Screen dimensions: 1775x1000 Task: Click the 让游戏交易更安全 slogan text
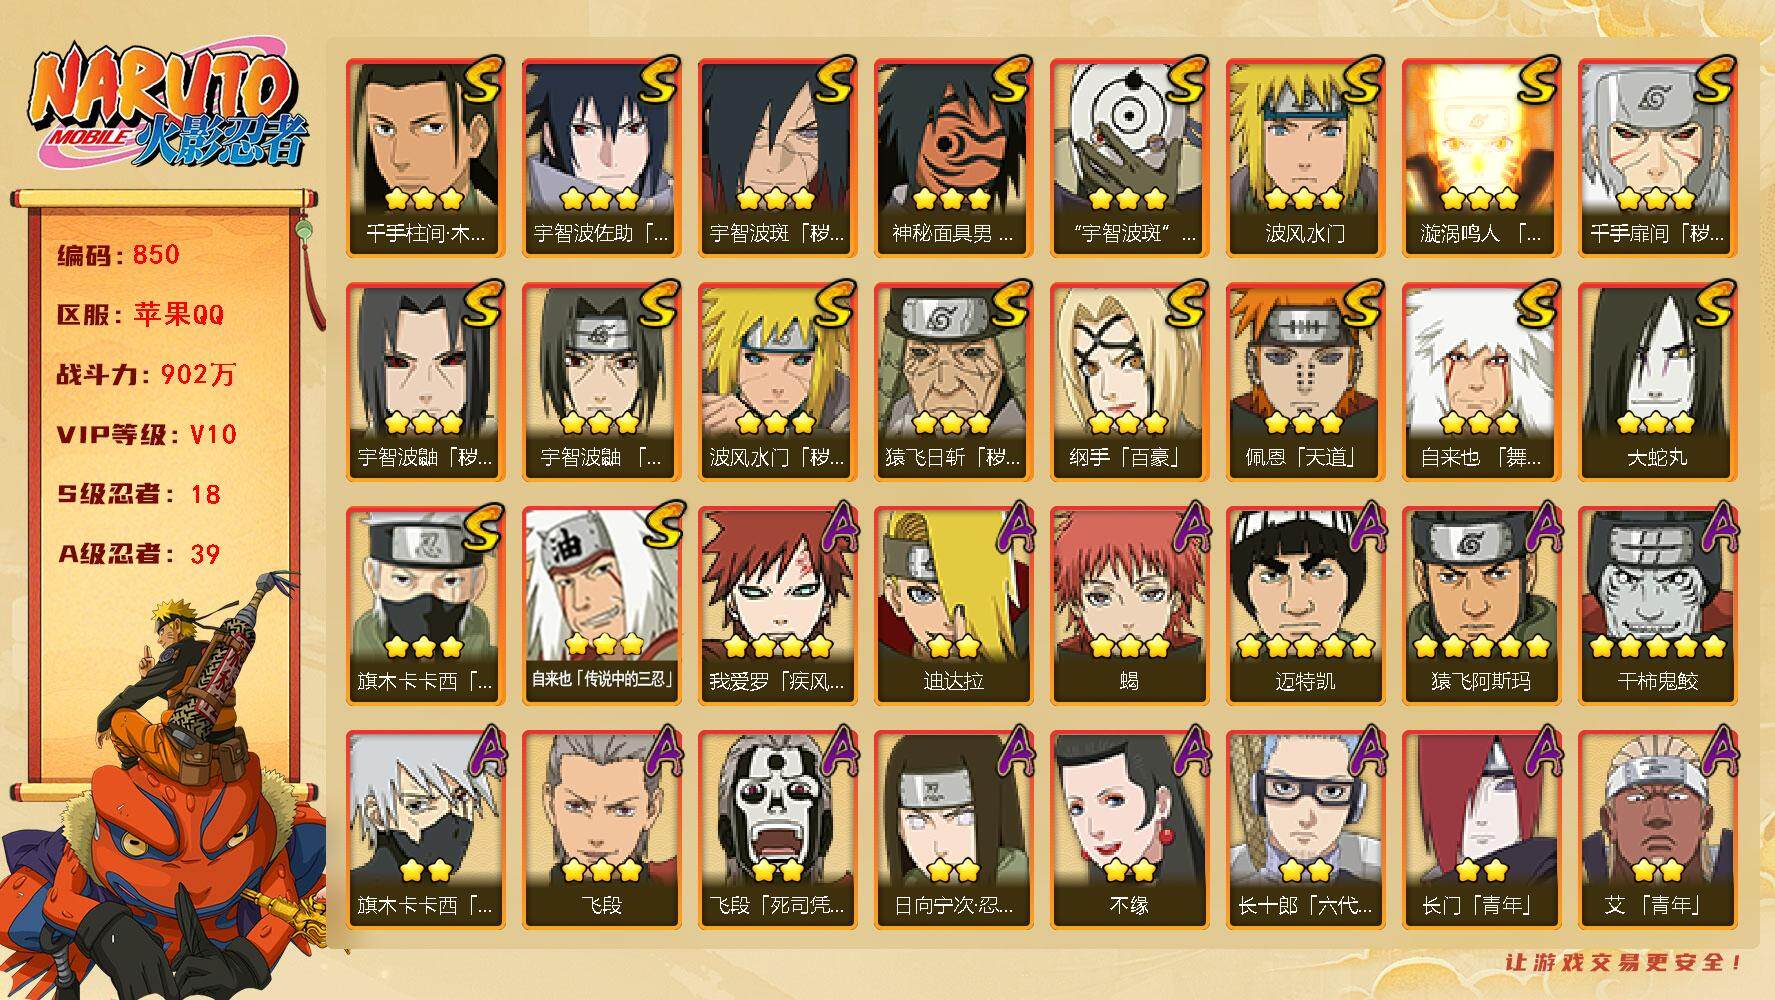point(1625,962)
